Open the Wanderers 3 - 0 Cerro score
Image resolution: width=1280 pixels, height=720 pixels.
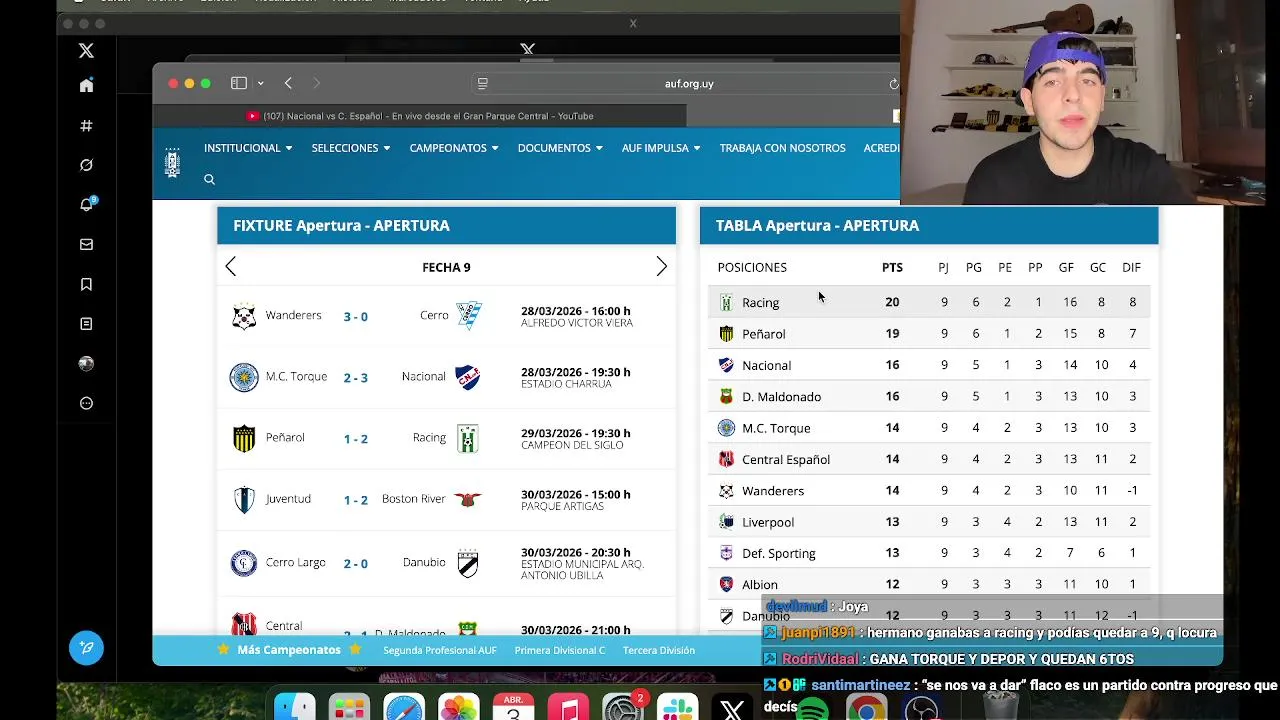pyautogui.click(x=356, y=316)
